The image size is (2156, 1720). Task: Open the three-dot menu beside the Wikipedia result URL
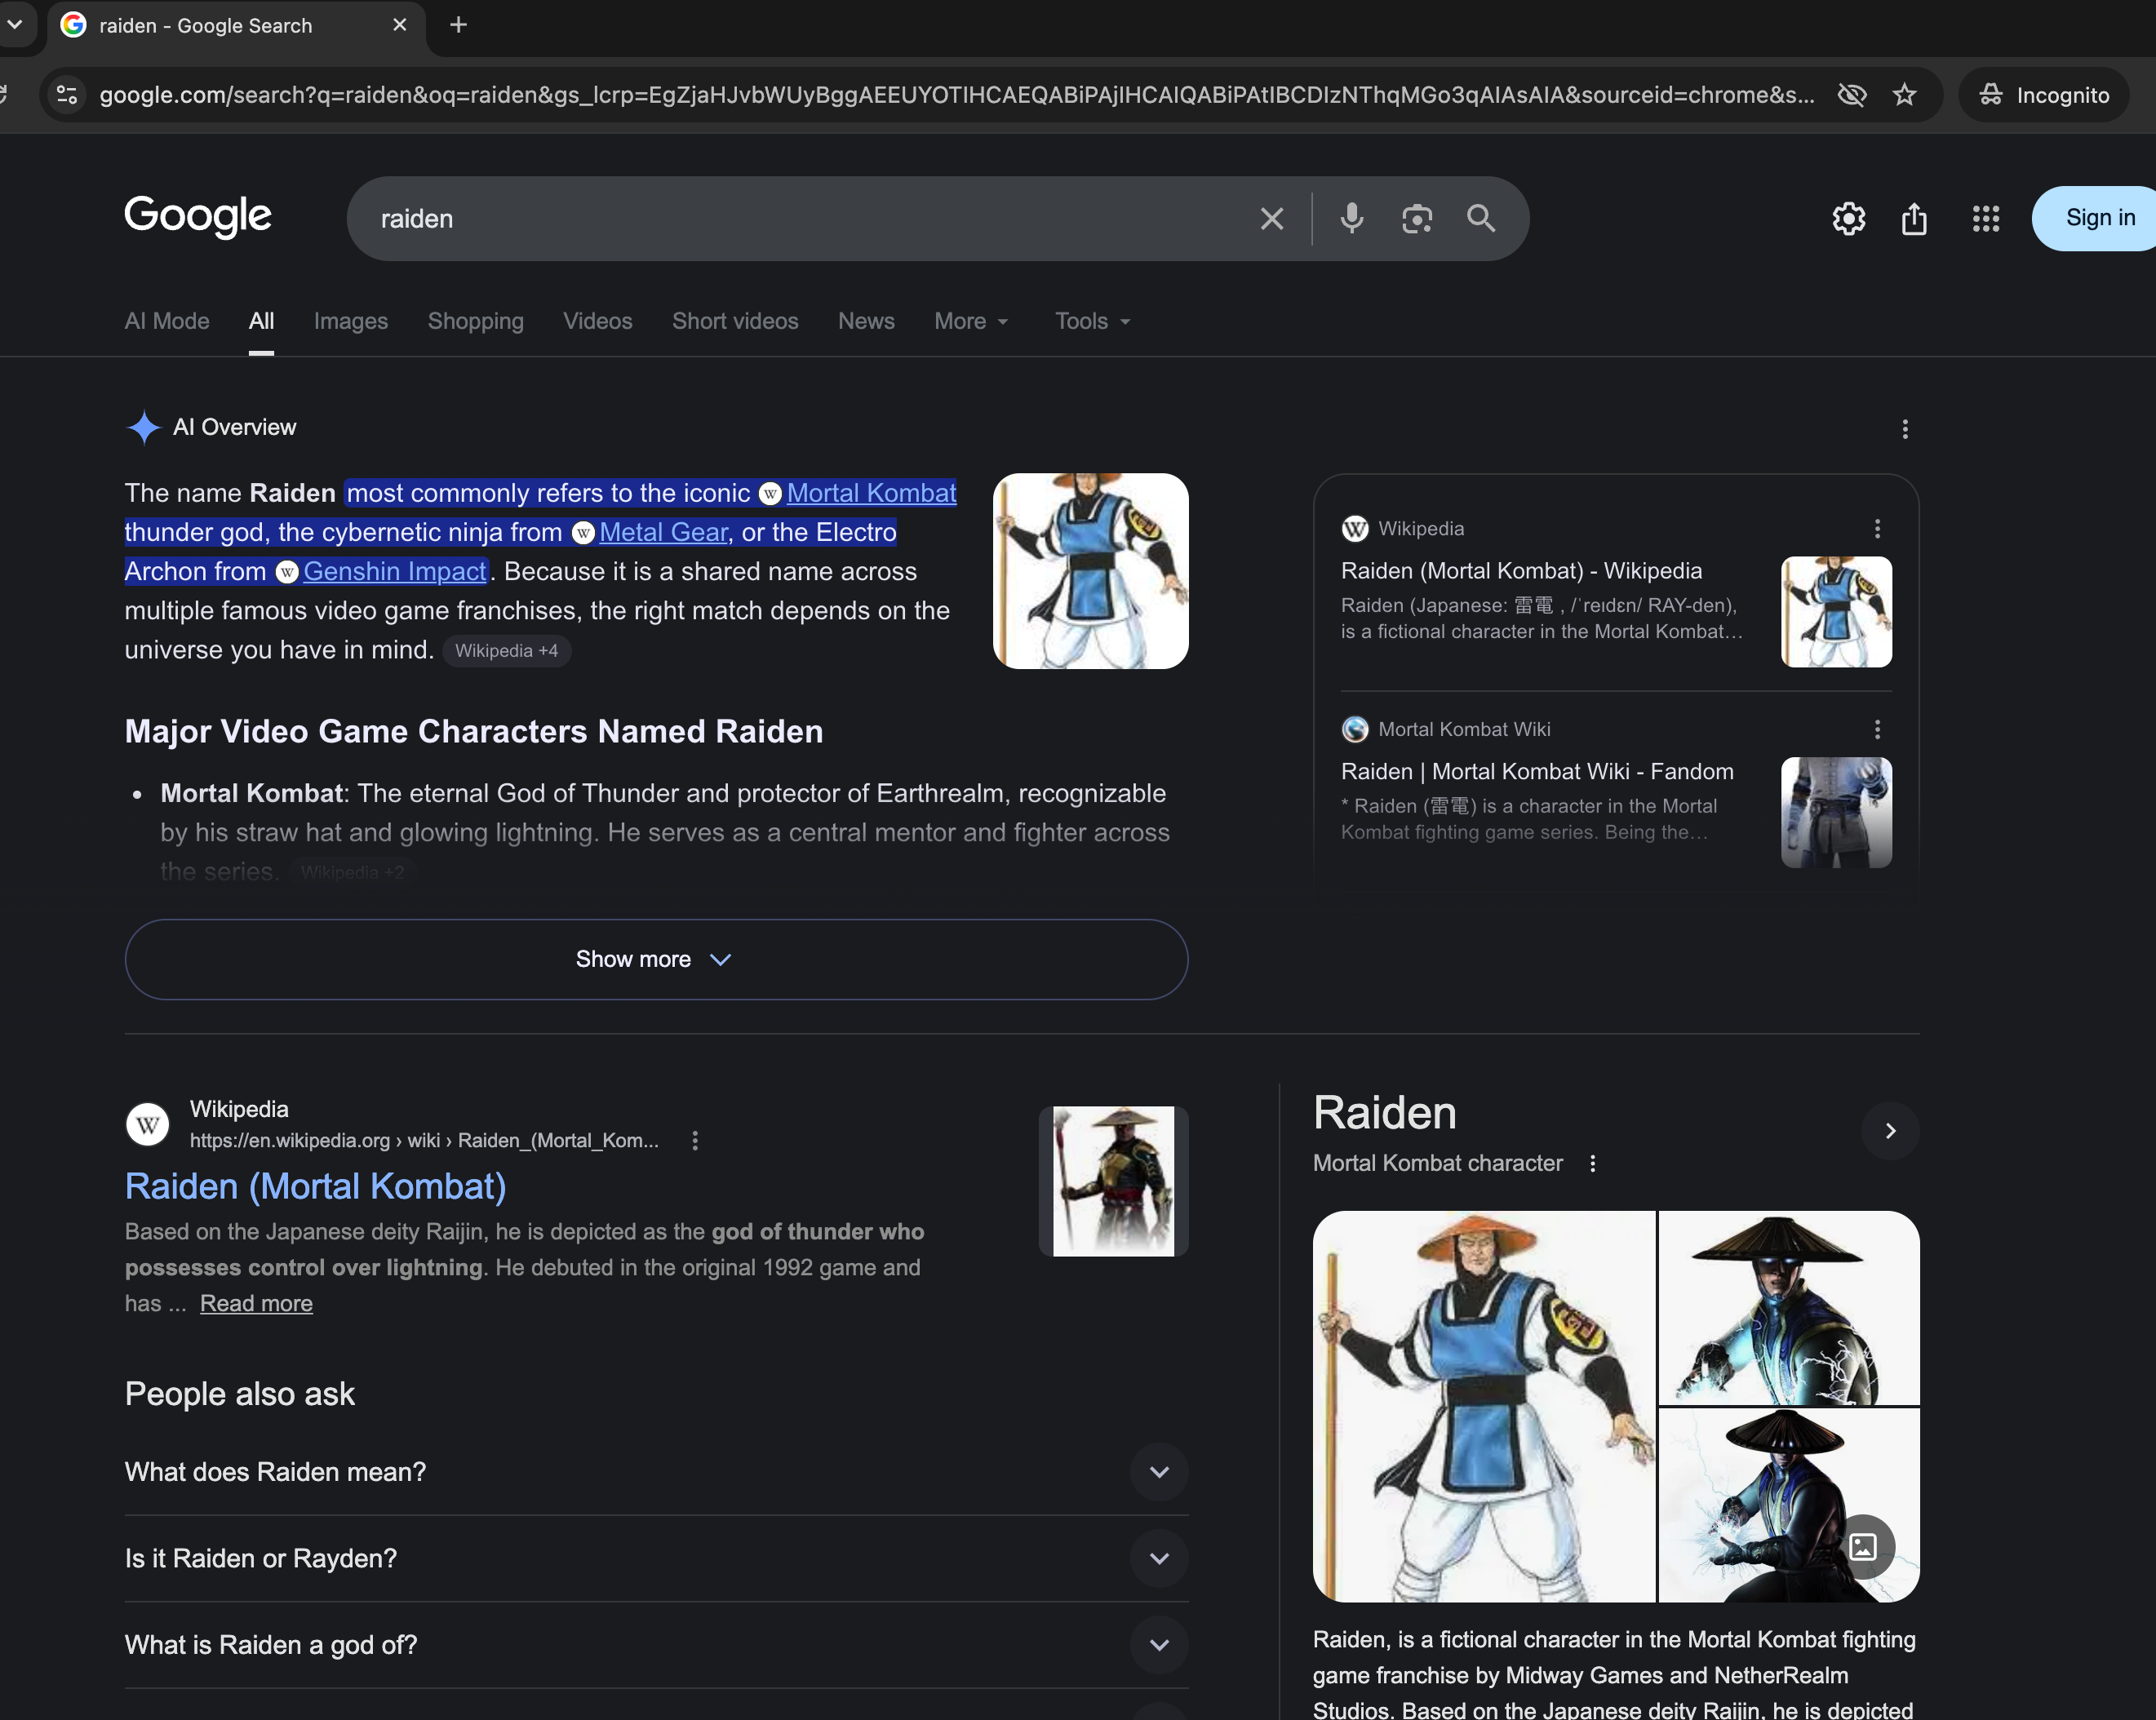click(695, 1141)
